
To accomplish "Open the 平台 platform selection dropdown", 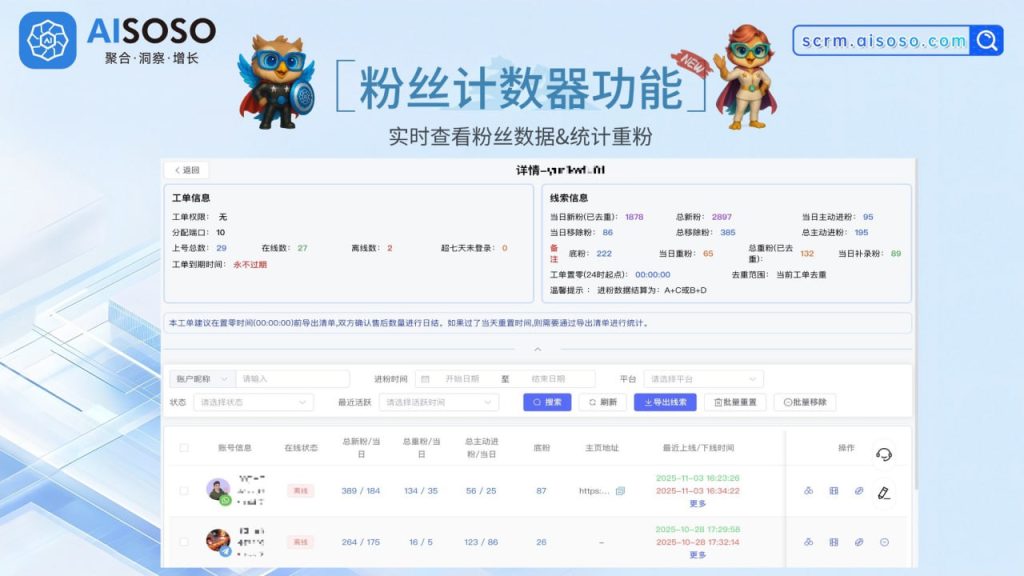I will 703,379.
